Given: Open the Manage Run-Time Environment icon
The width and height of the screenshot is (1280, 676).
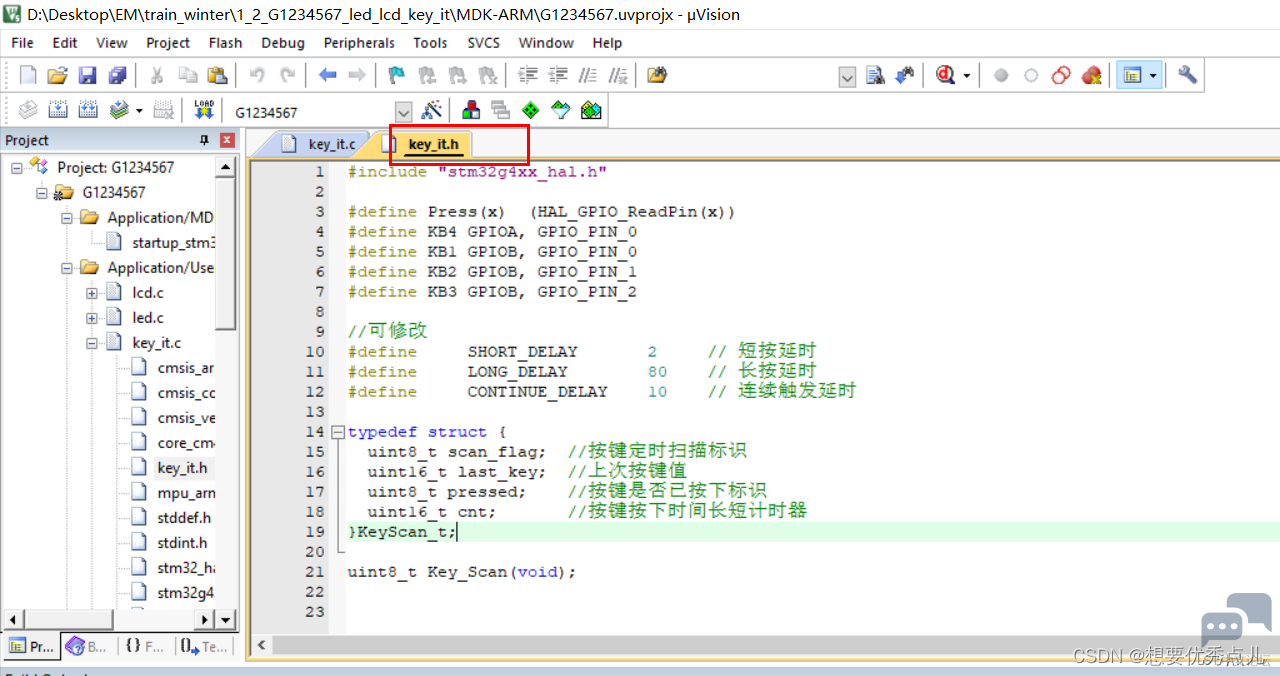Looking at the screenshot, I should click(531, 110).
